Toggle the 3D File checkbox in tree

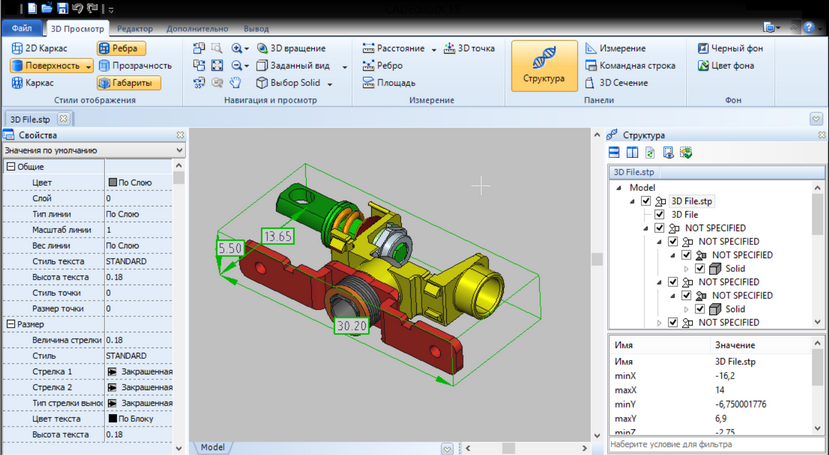tap(660, 214)
